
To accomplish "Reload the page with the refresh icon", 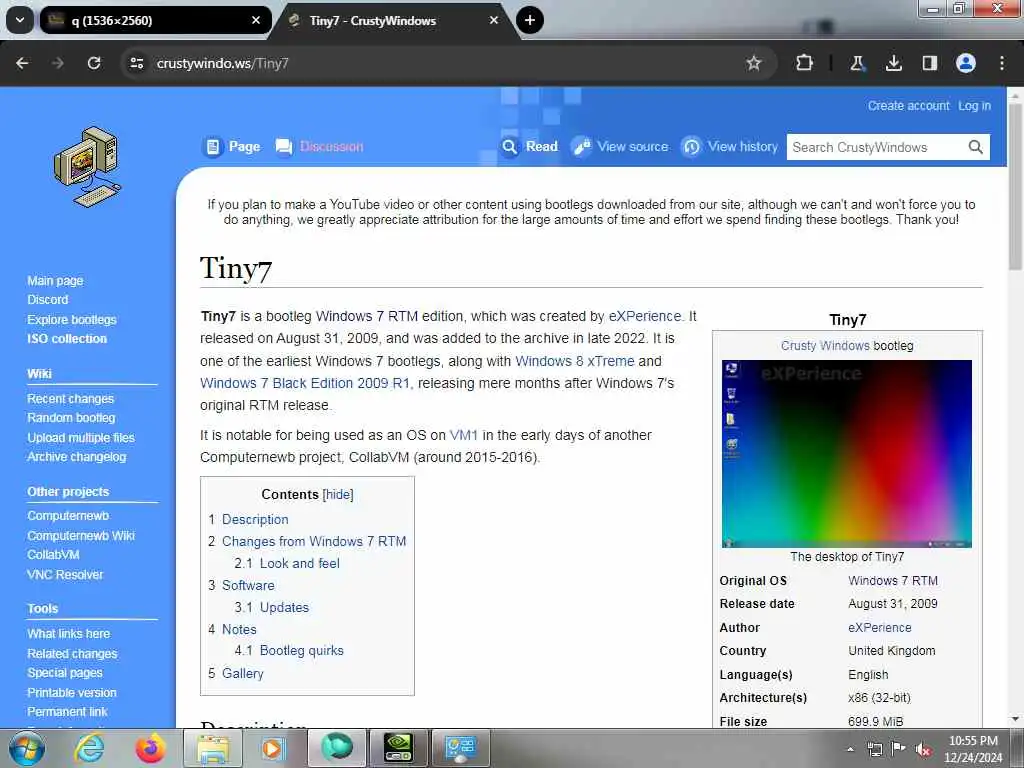I will click(x=94, y=63).
